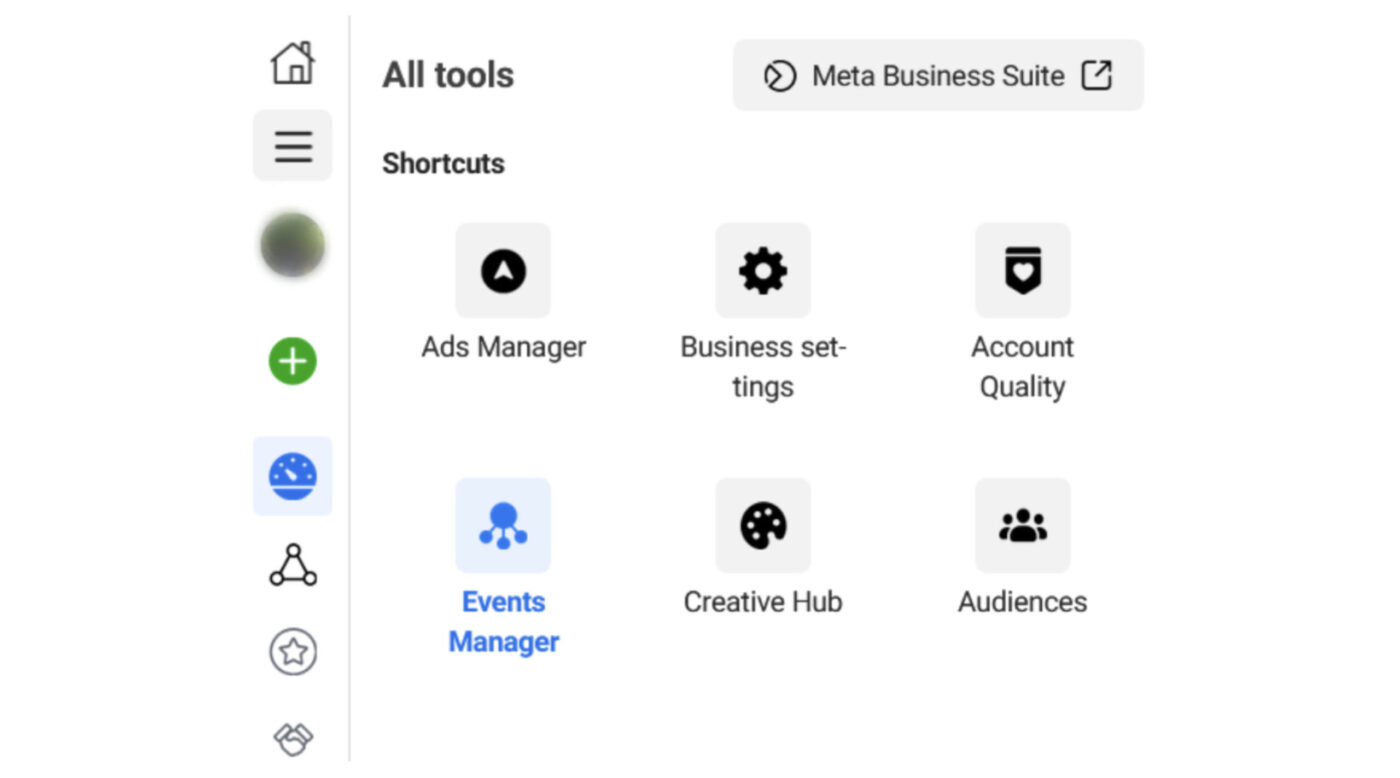This screenshot has height=778, width=1400.
Task: Click the circled star icon in the sidebar
Action: tap(293, 652)
